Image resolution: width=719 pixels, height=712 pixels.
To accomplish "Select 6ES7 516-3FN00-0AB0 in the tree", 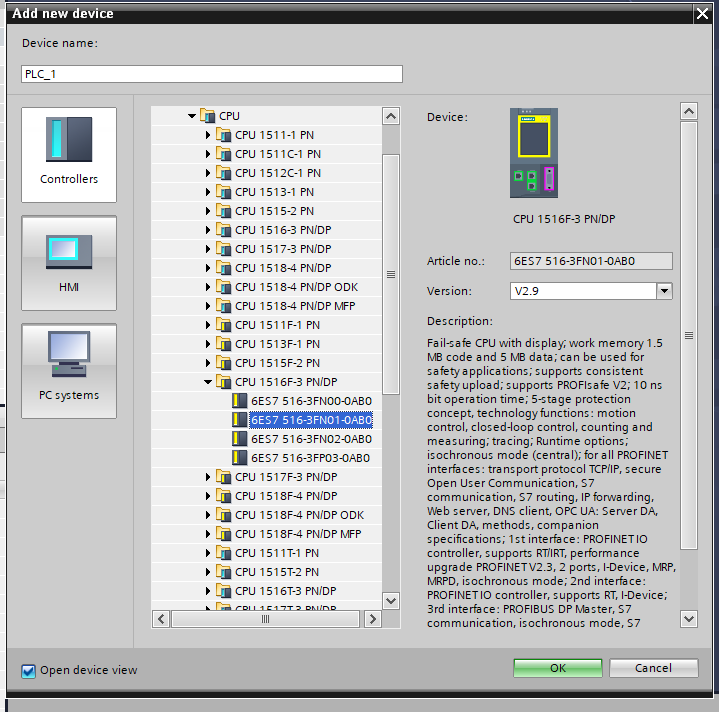I will point(311,401).
